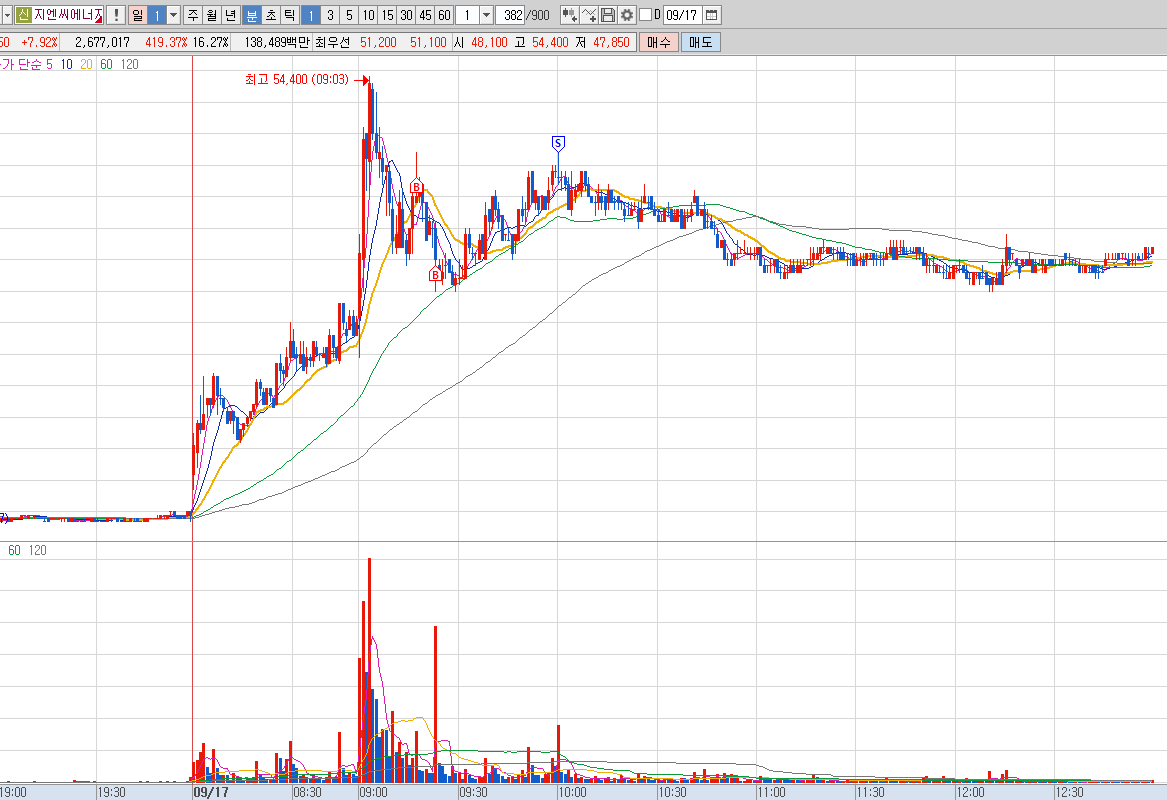
Task: Select the 틱 (tick) chart tab
Action: click(290, 15)
